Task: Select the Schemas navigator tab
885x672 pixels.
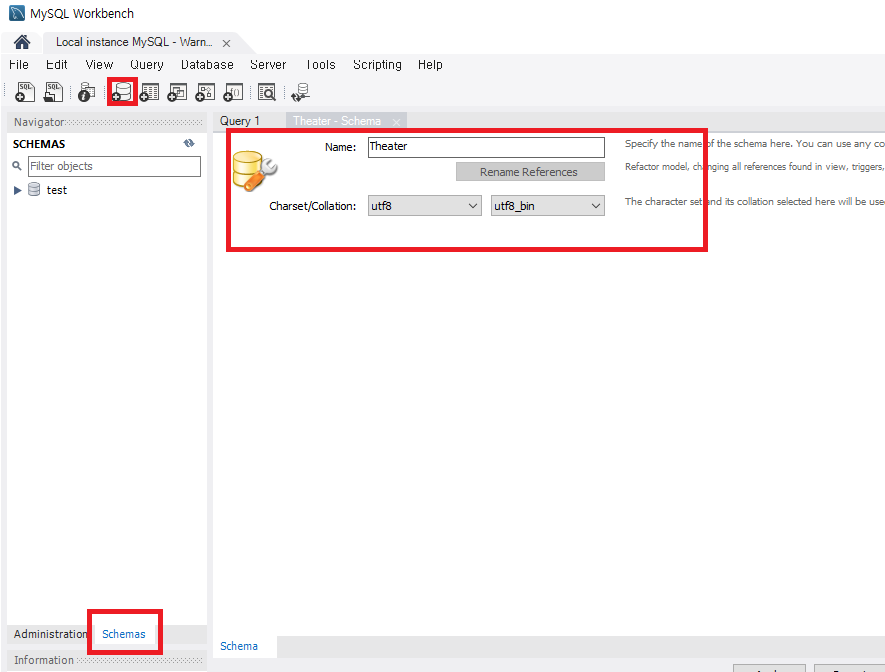Action: tap(124, 634)
